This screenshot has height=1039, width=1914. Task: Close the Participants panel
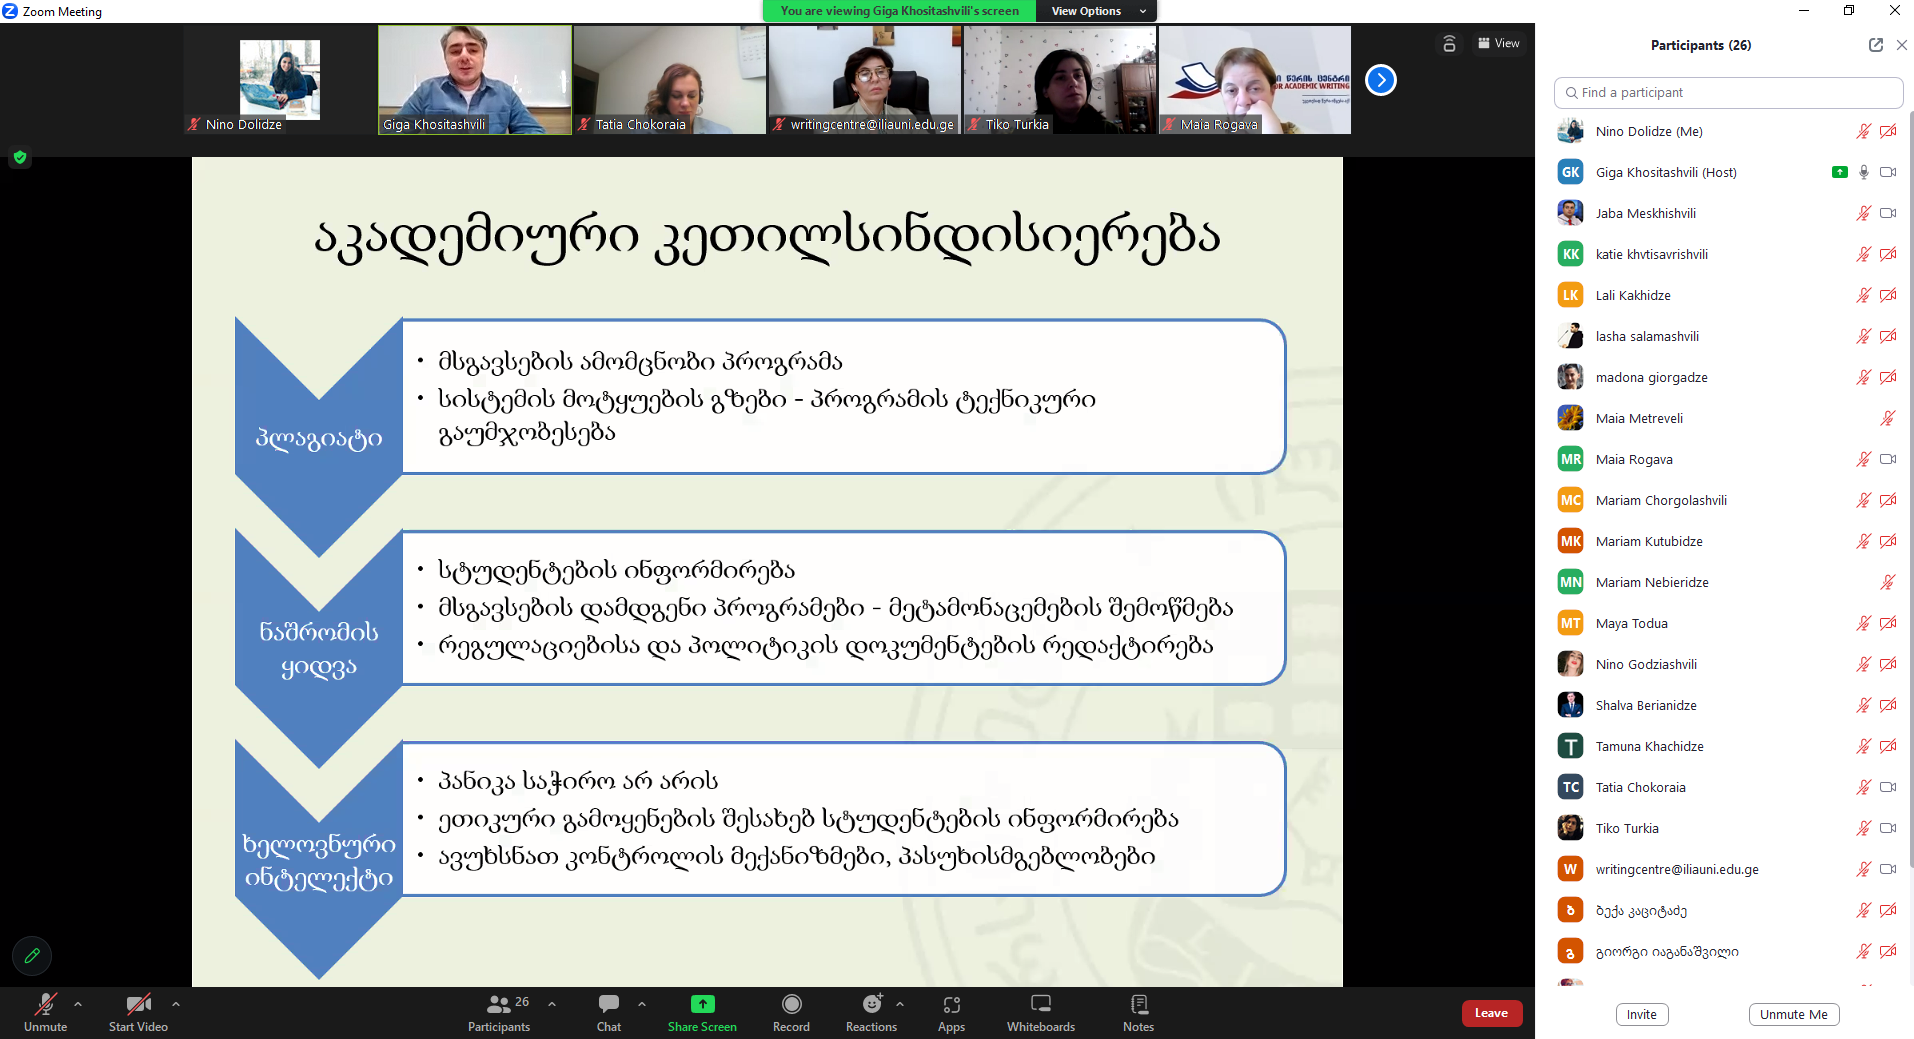(x=1901, y=45)
